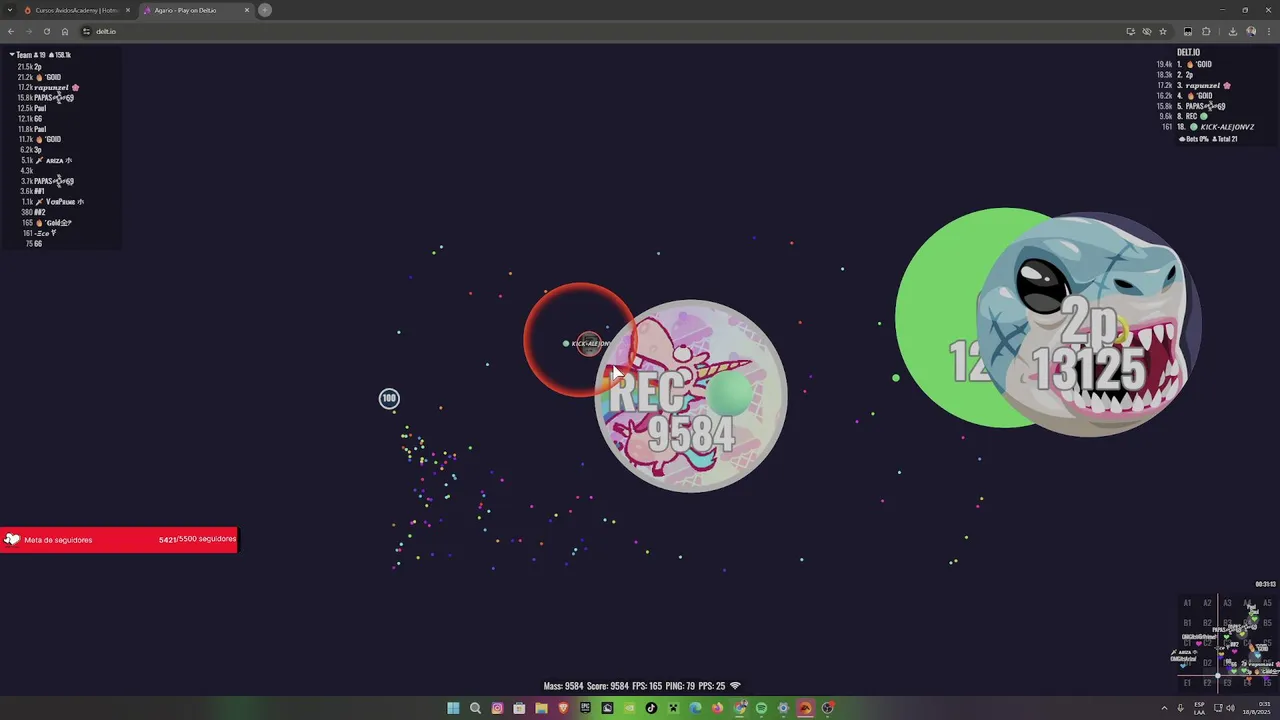This screenshot has height=720, width=1280.
Task: Open Brave browser in the taskbar
Action: point(563,708)
